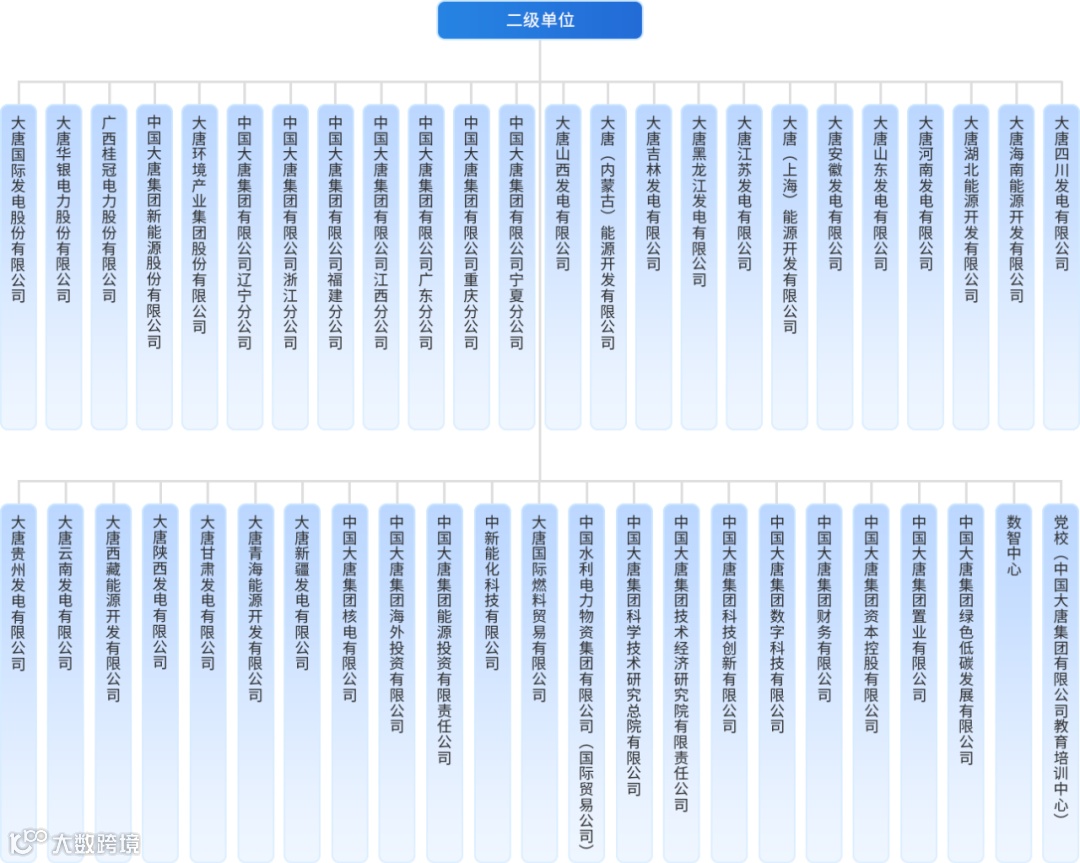Select the 数智中心 box
Screen dimensions: 1080x863
click(x=1014, y=683)
